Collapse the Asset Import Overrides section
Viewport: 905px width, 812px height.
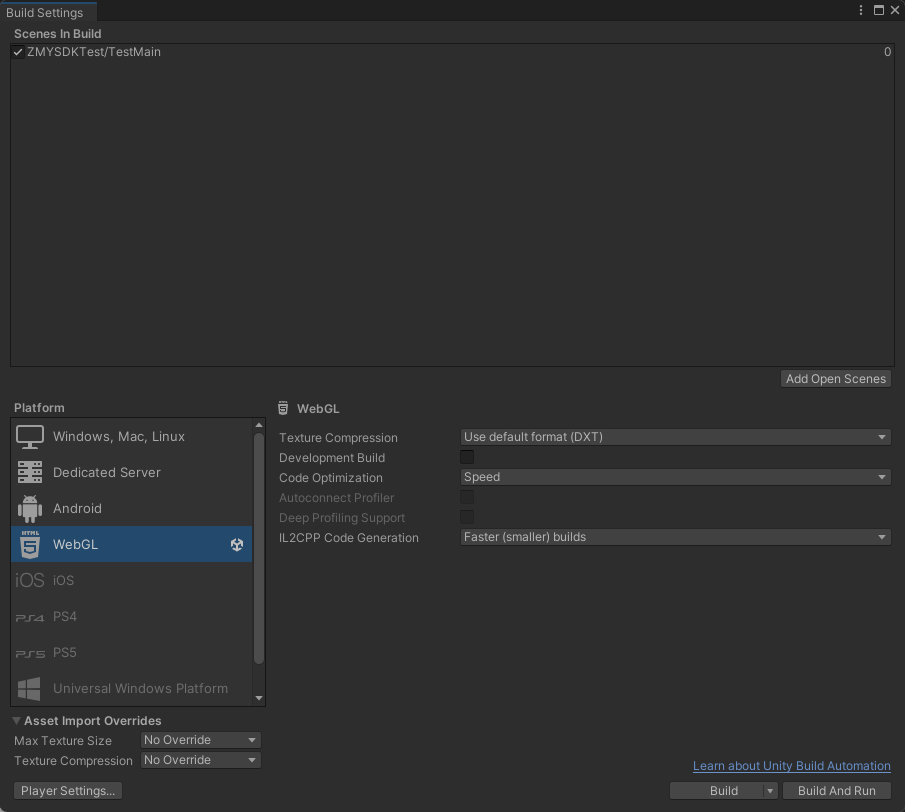pyautogui.click(x=16, y=721)
